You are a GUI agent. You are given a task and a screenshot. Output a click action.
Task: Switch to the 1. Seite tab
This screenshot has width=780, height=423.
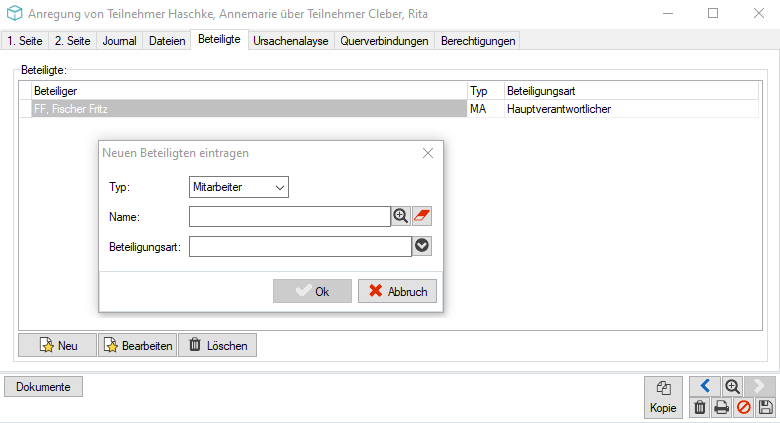[x=25, y=41]
